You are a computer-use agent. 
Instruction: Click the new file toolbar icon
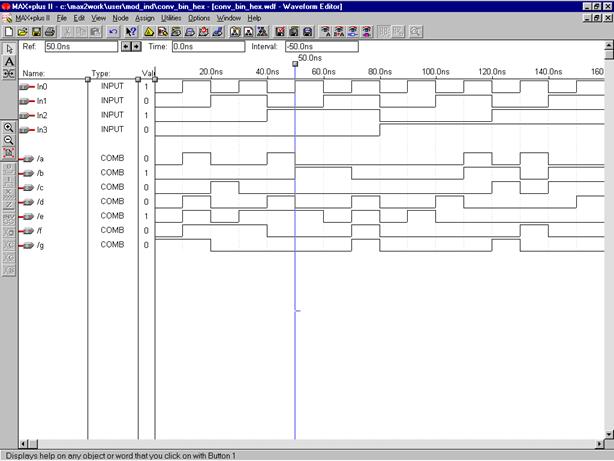[x=8, y=32]
